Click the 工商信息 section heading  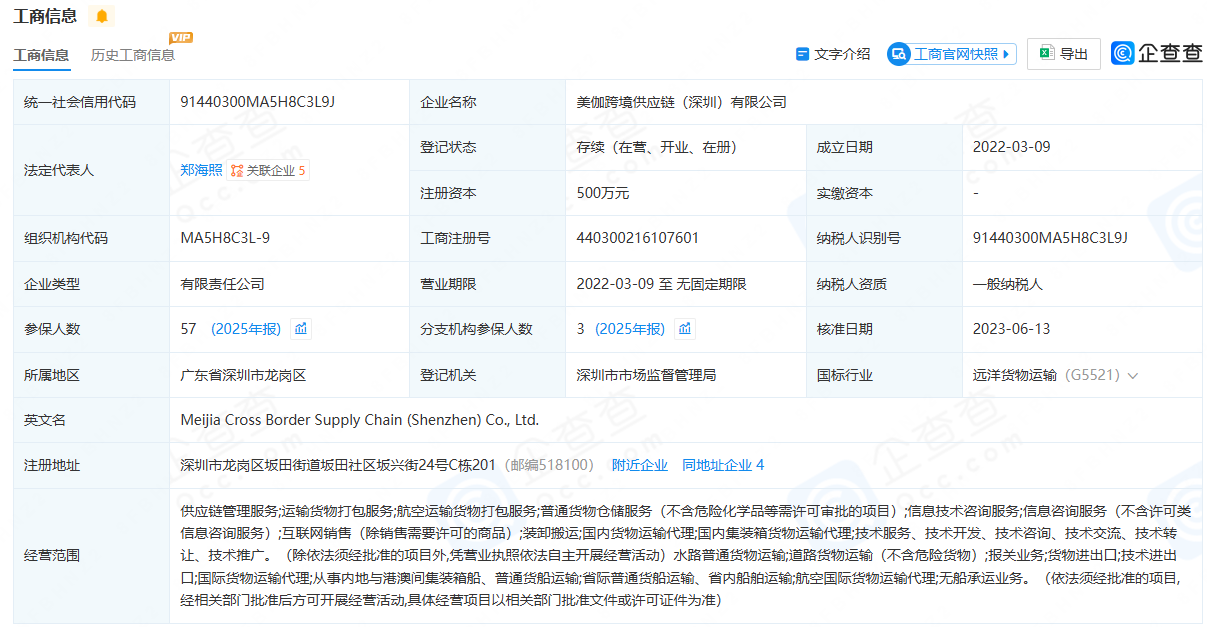45,16
